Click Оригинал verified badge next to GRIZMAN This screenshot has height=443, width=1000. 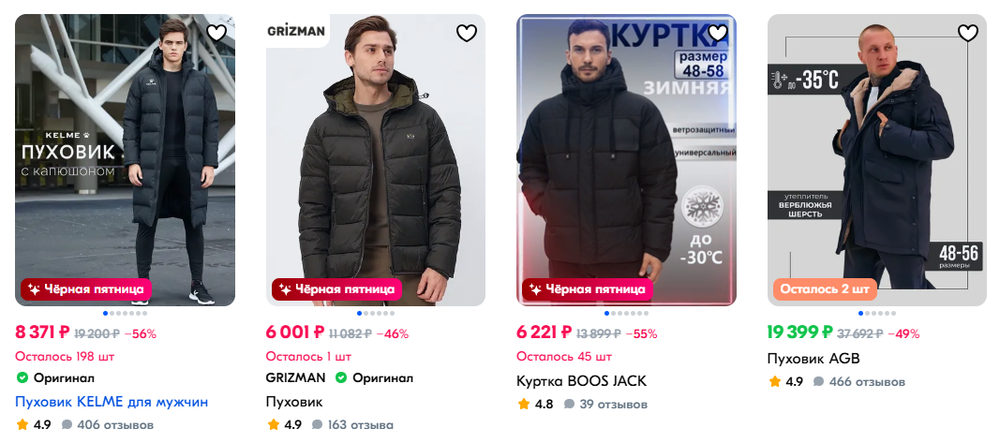pos(376,378)
